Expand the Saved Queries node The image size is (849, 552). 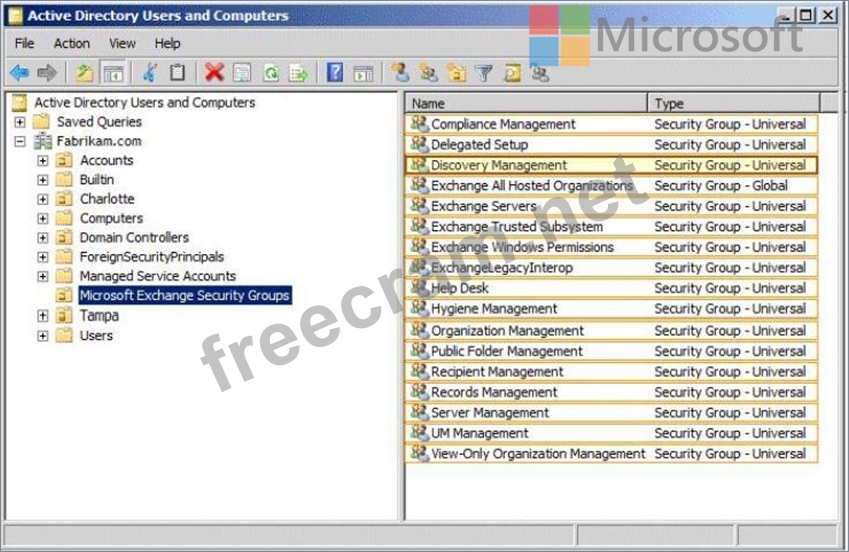(x=20, y=122)
